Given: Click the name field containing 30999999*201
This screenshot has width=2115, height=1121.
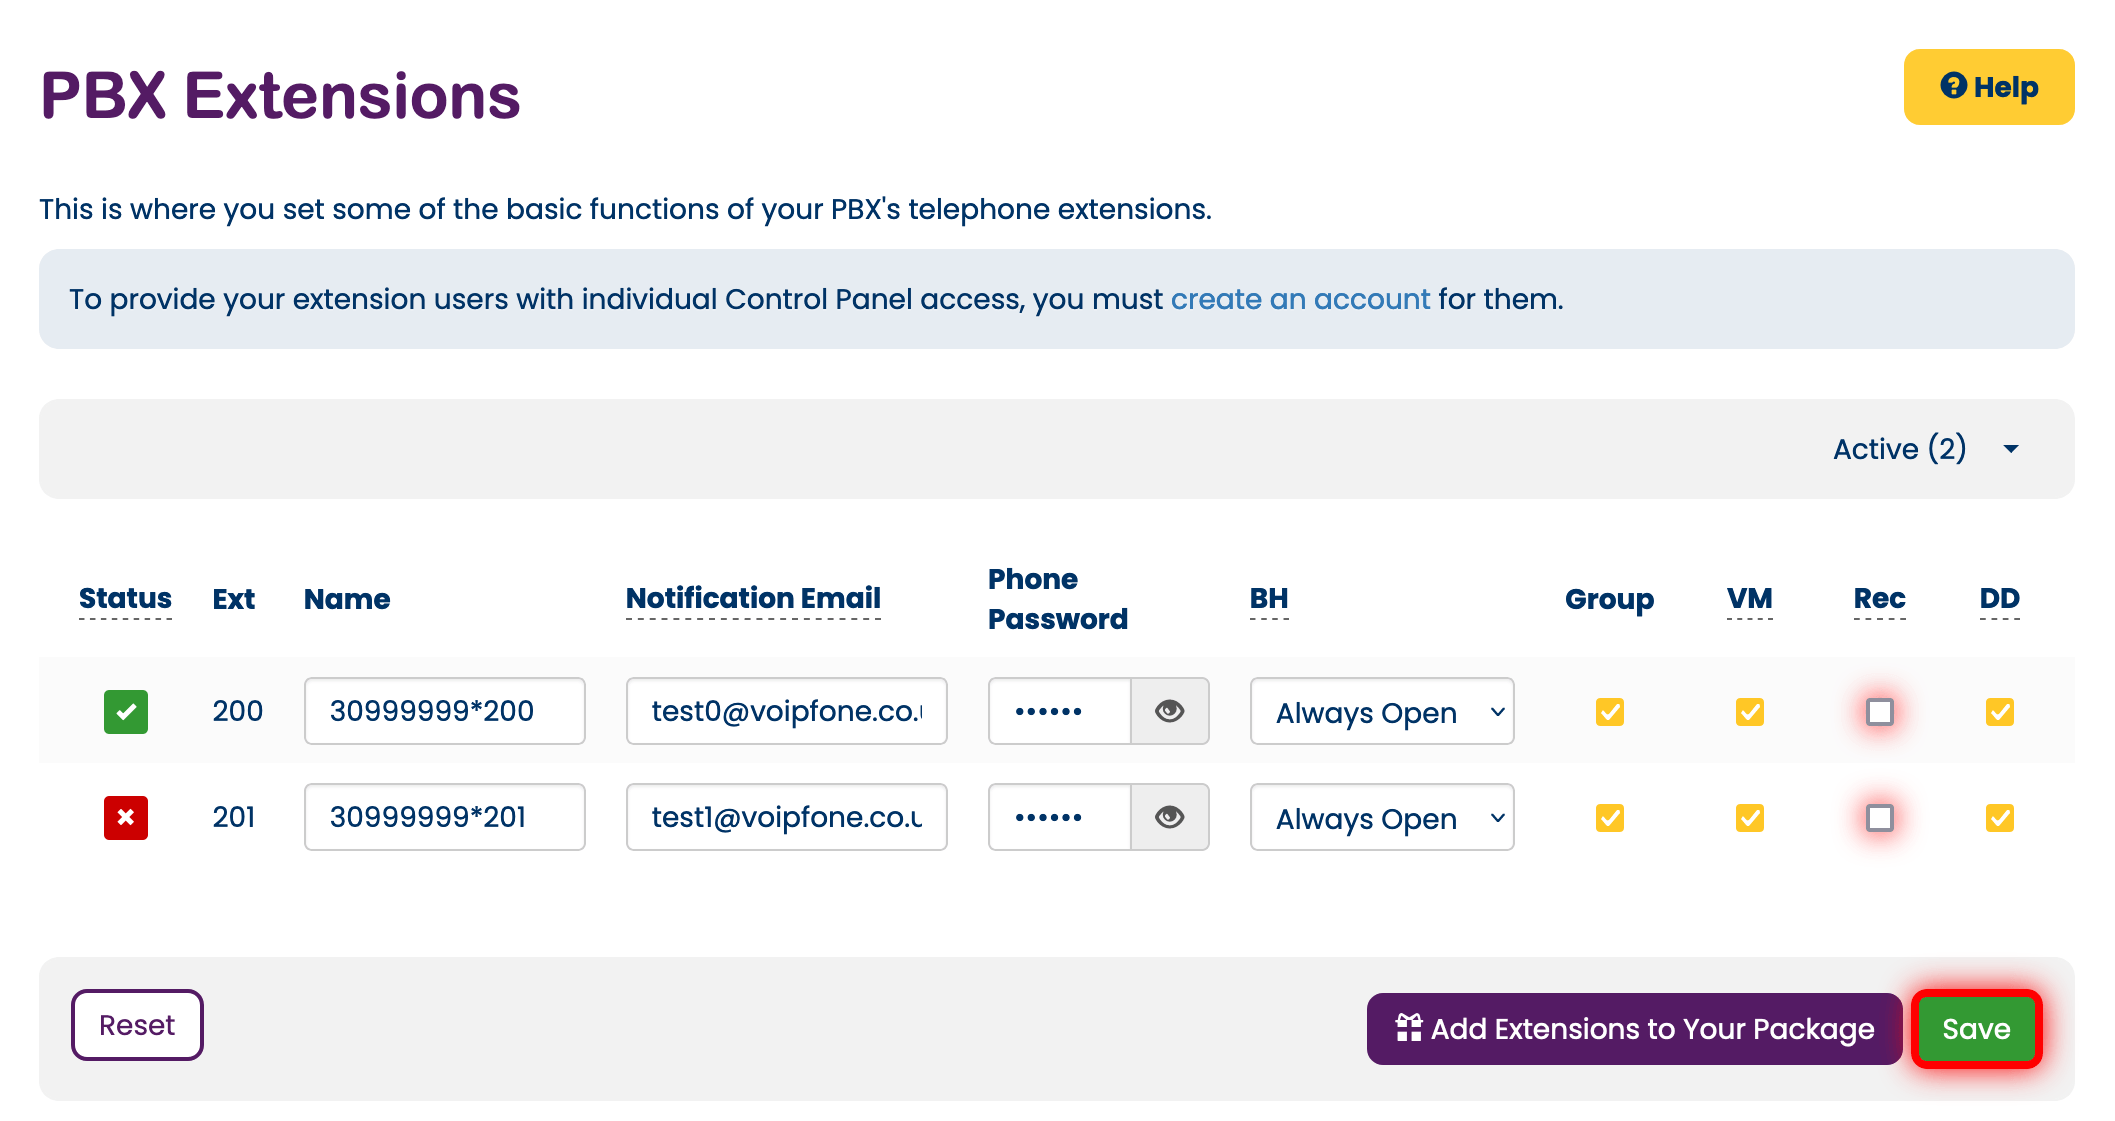Looking at the screenshot, I should [445, 817].
